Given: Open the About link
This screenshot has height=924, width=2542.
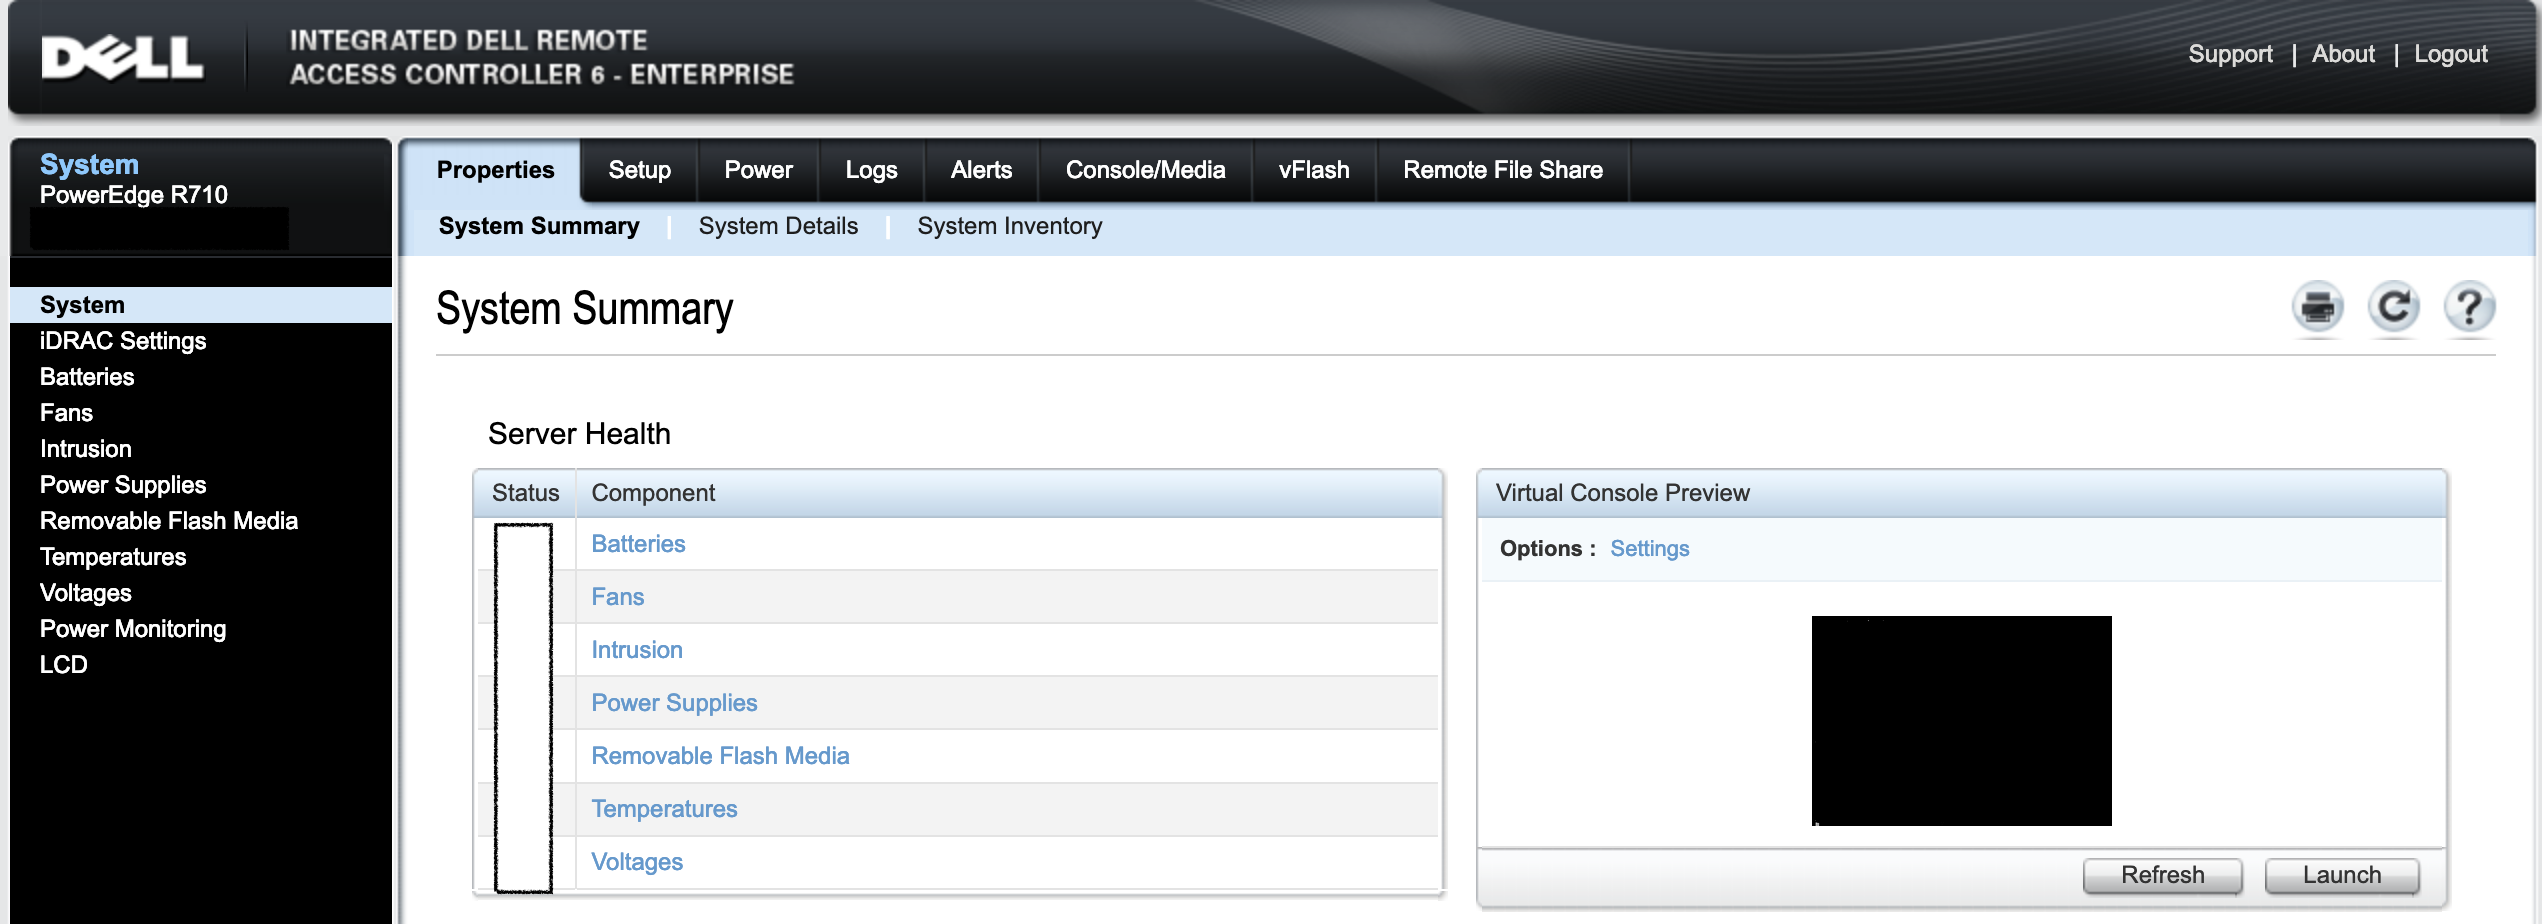Looking at the screenshot, I should click(x=2343, y=54).
